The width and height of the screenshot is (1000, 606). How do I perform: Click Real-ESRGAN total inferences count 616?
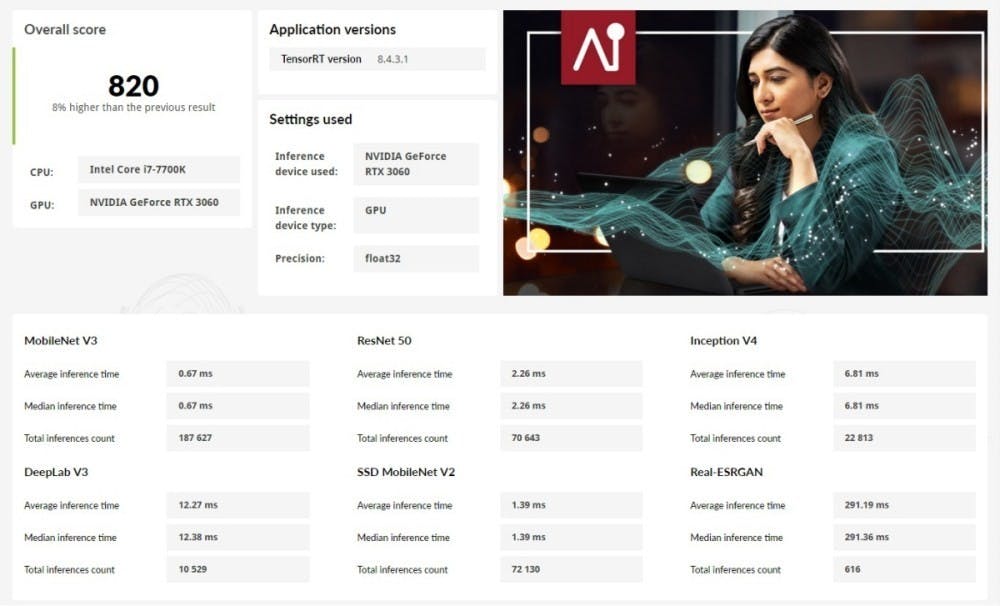point(904,570)
